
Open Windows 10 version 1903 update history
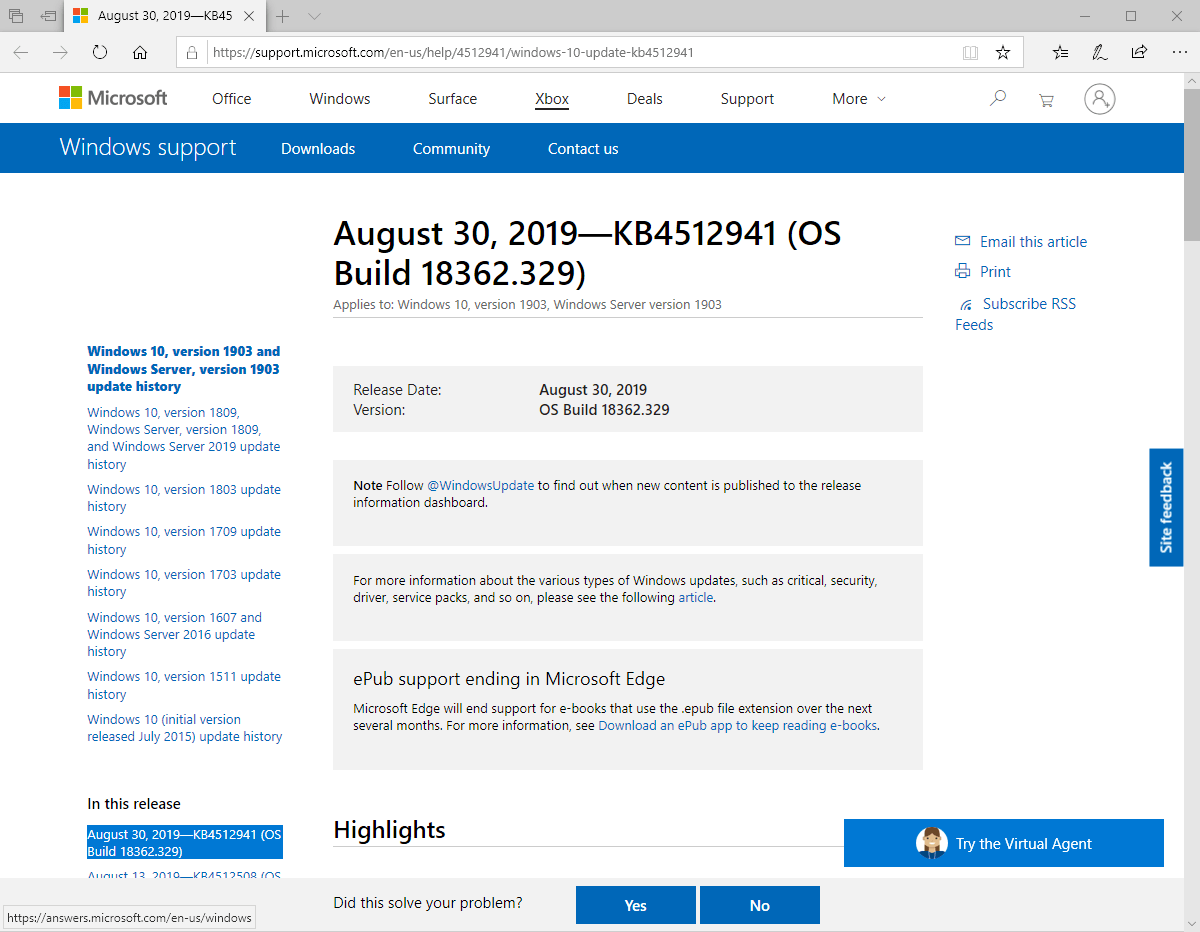[x=184, y=369]
